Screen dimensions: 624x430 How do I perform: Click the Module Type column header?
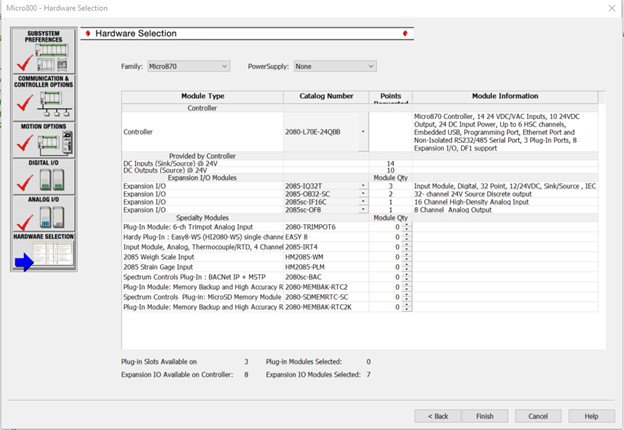(203, 96)
